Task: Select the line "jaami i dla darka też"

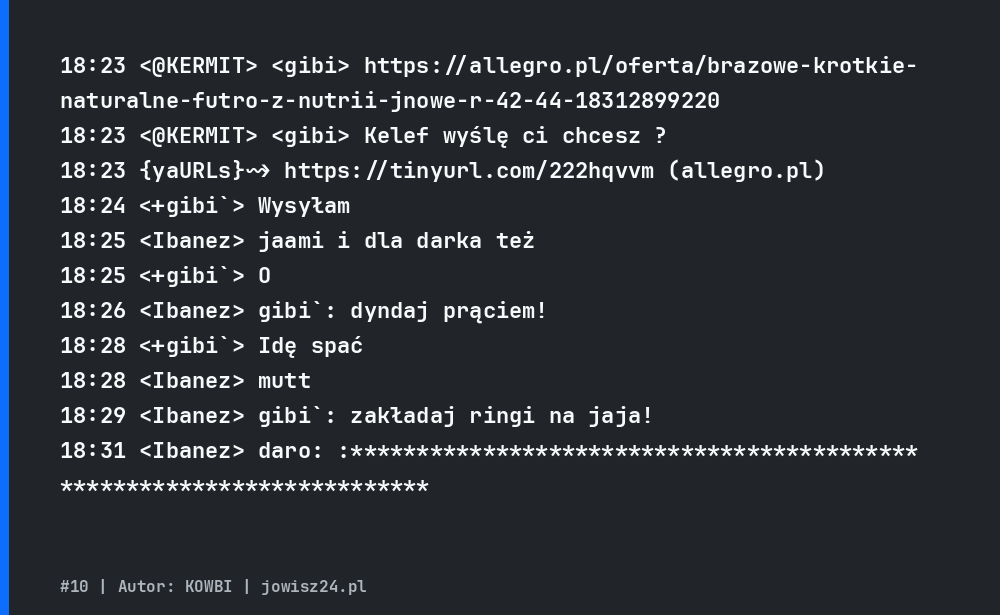Action: pyautogui.click(x=396, y=241)
